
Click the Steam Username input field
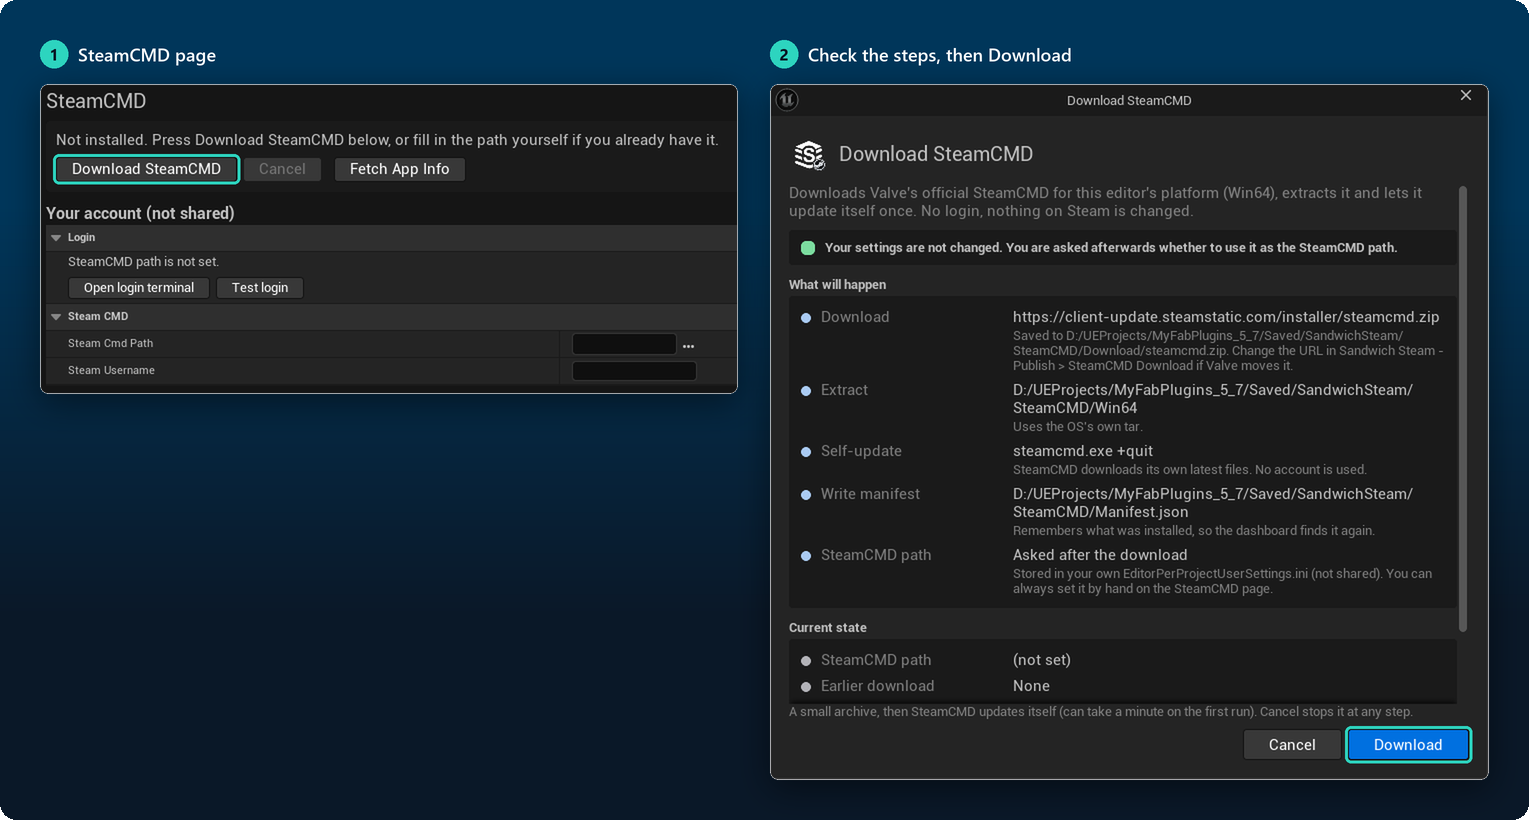point(634,371)
